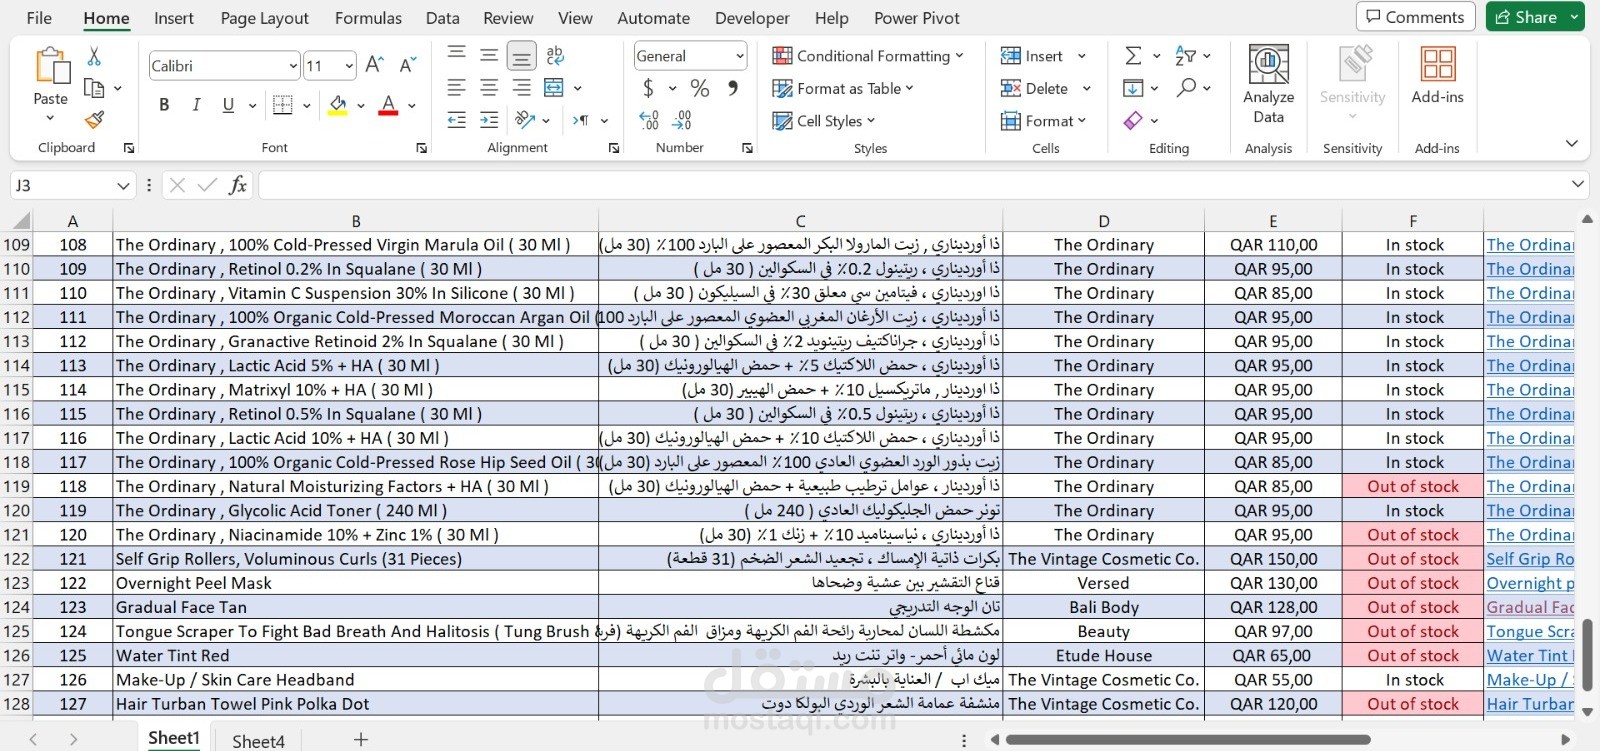Toggle Bold formatting

[164, 105]
